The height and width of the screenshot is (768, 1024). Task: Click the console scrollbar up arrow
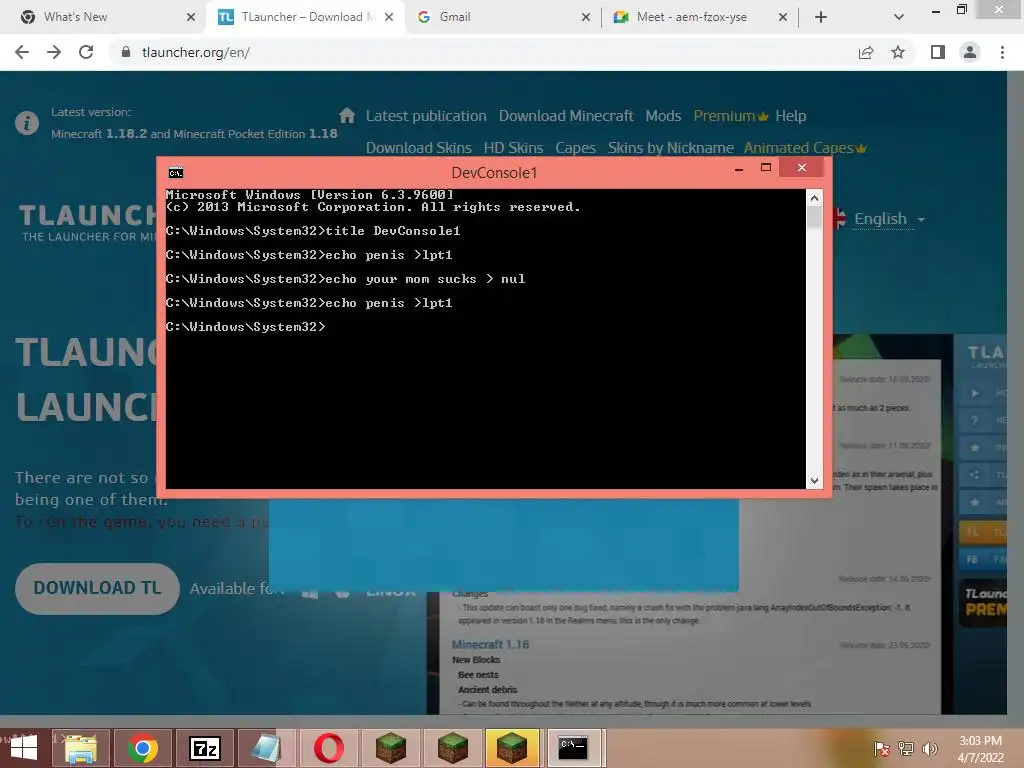814,198
